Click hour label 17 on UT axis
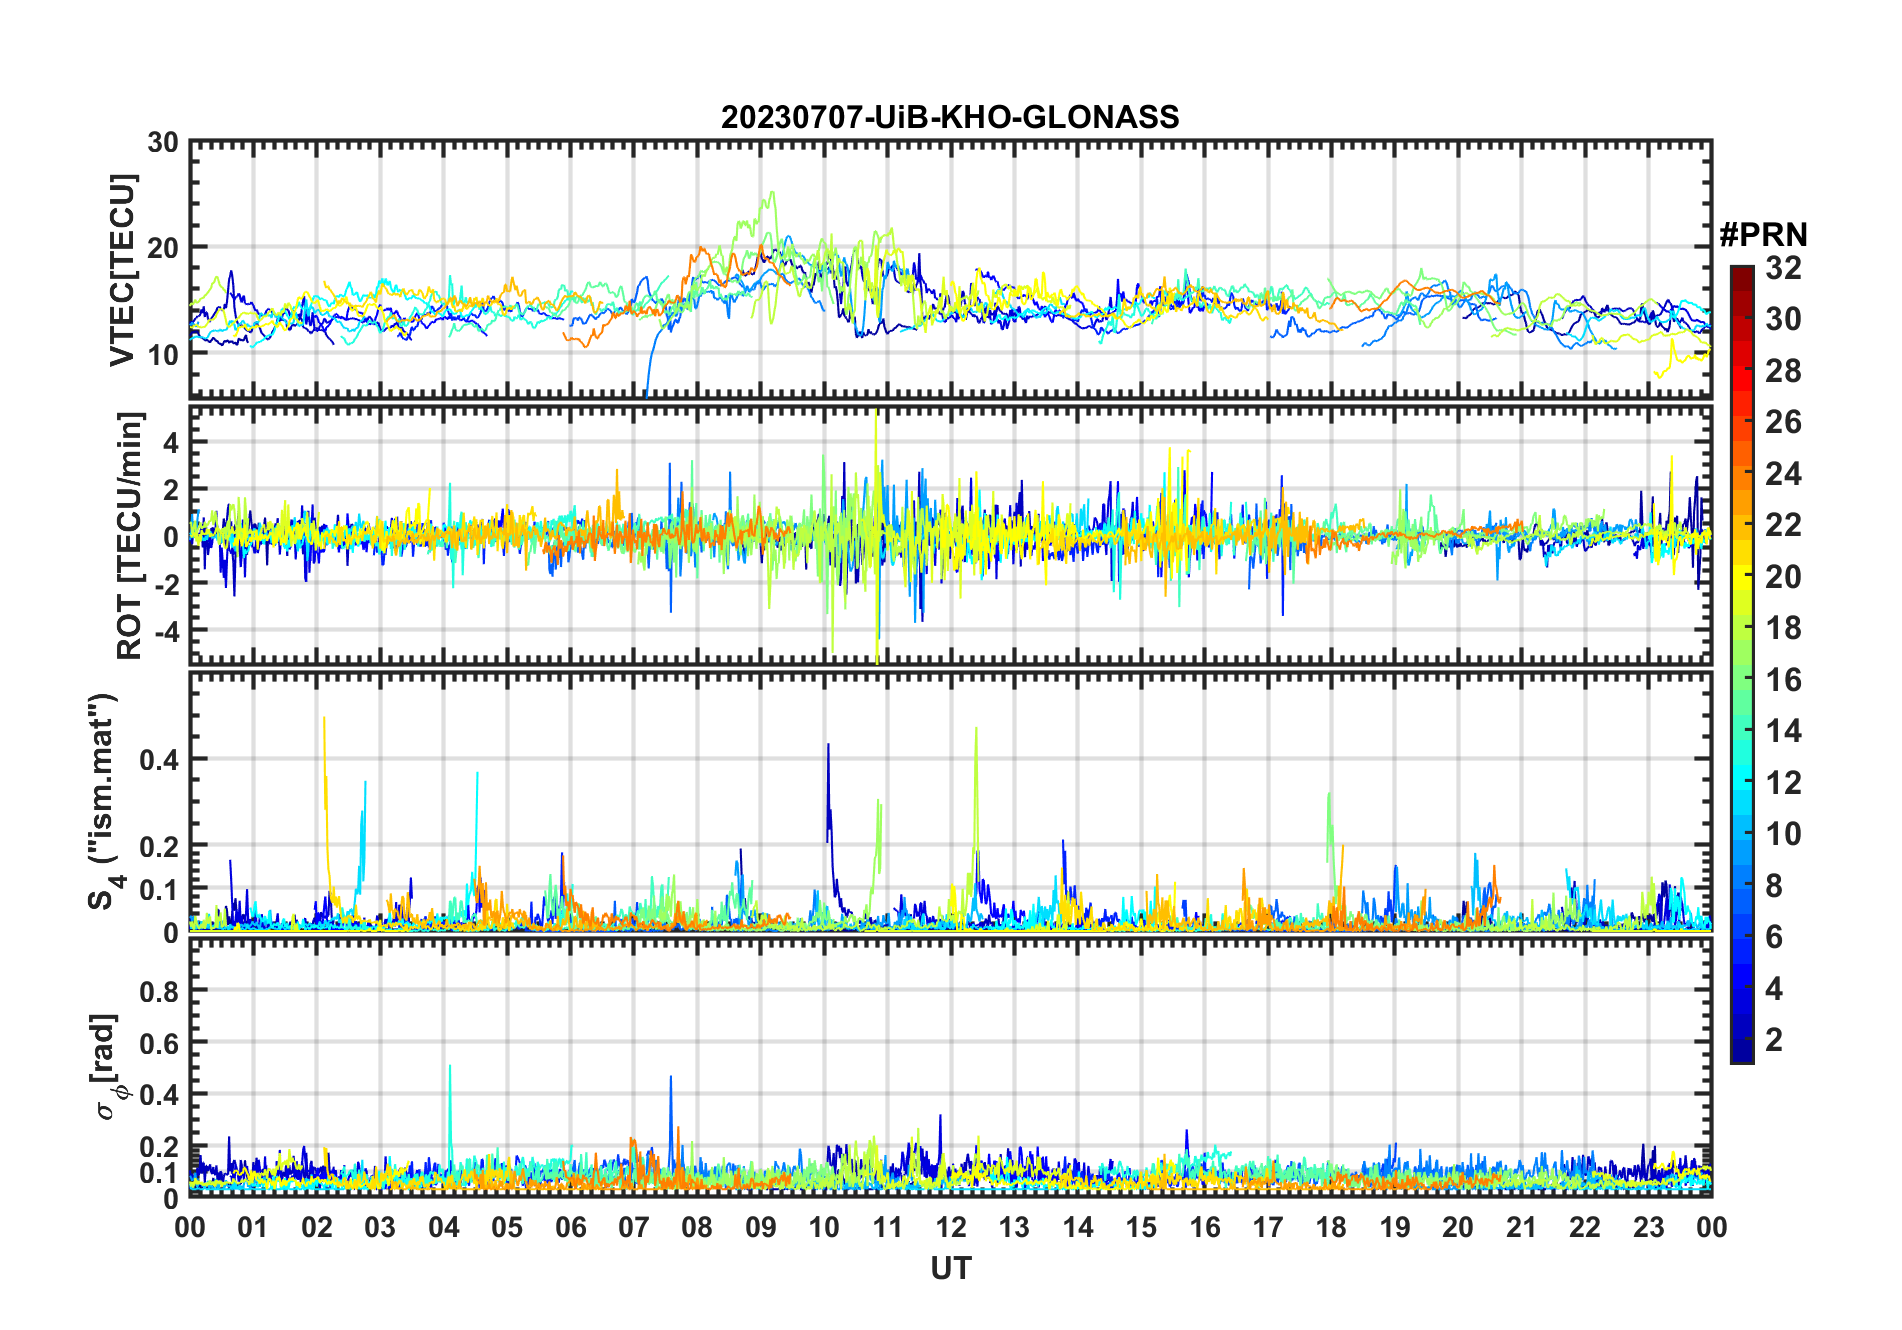This screenshot has height=1330, width=1902. tap(1268, 1228)
